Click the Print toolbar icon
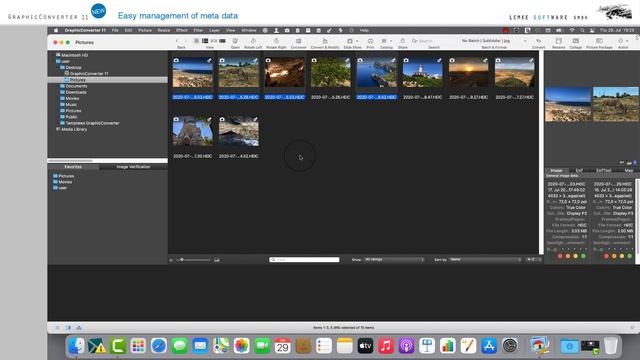640x360 pixels. [x=370, y=41]
